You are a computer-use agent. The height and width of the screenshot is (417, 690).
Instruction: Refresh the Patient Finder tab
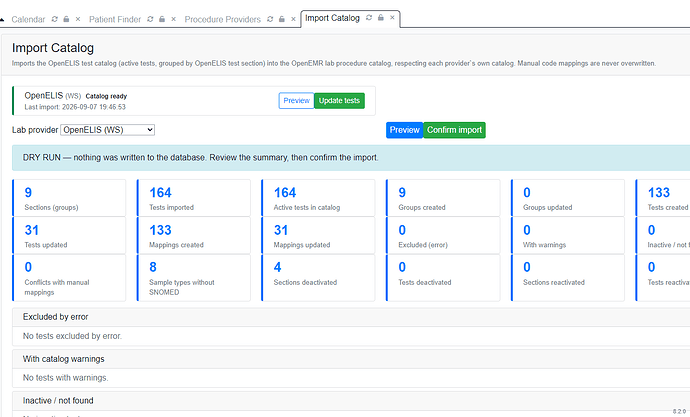(x=150, y=19)
